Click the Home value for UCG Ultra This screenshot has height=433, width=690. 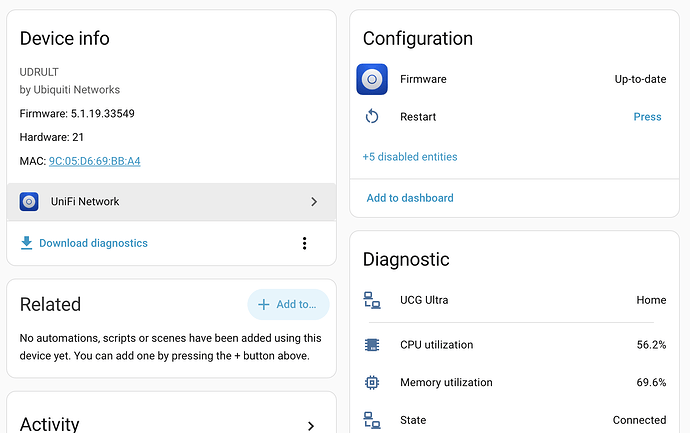coord(651,300)
